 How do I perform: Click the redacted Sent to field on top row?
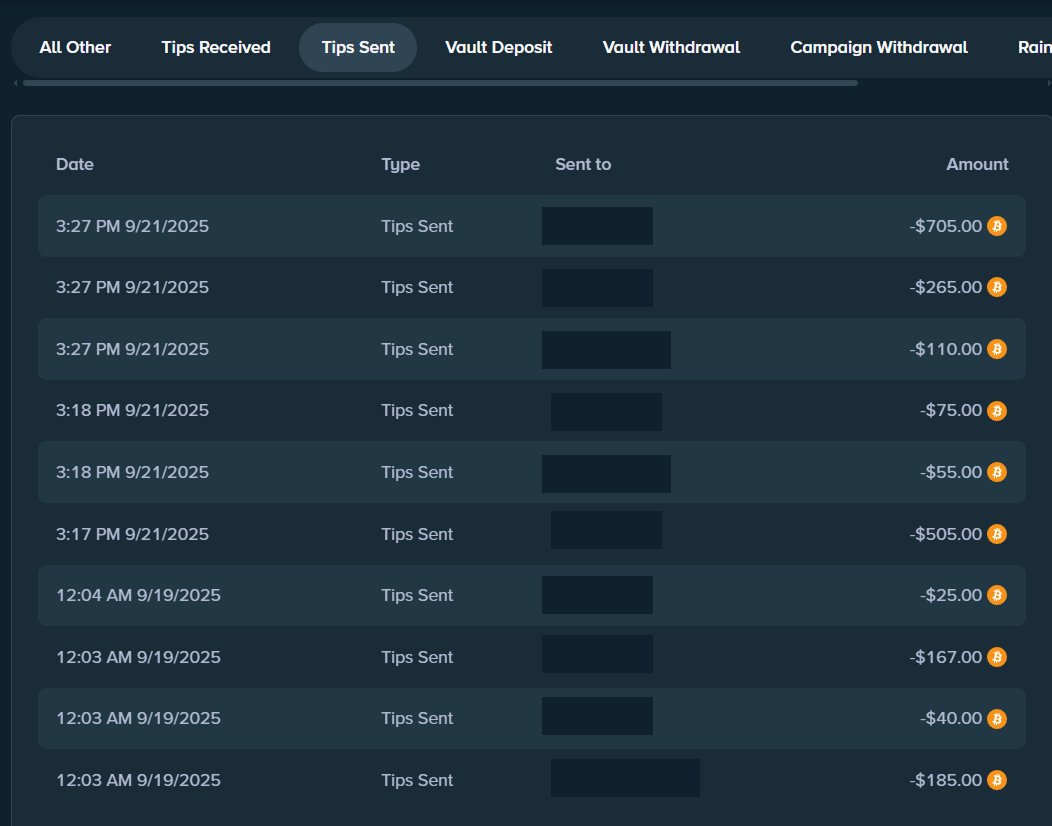click(597, 226)
